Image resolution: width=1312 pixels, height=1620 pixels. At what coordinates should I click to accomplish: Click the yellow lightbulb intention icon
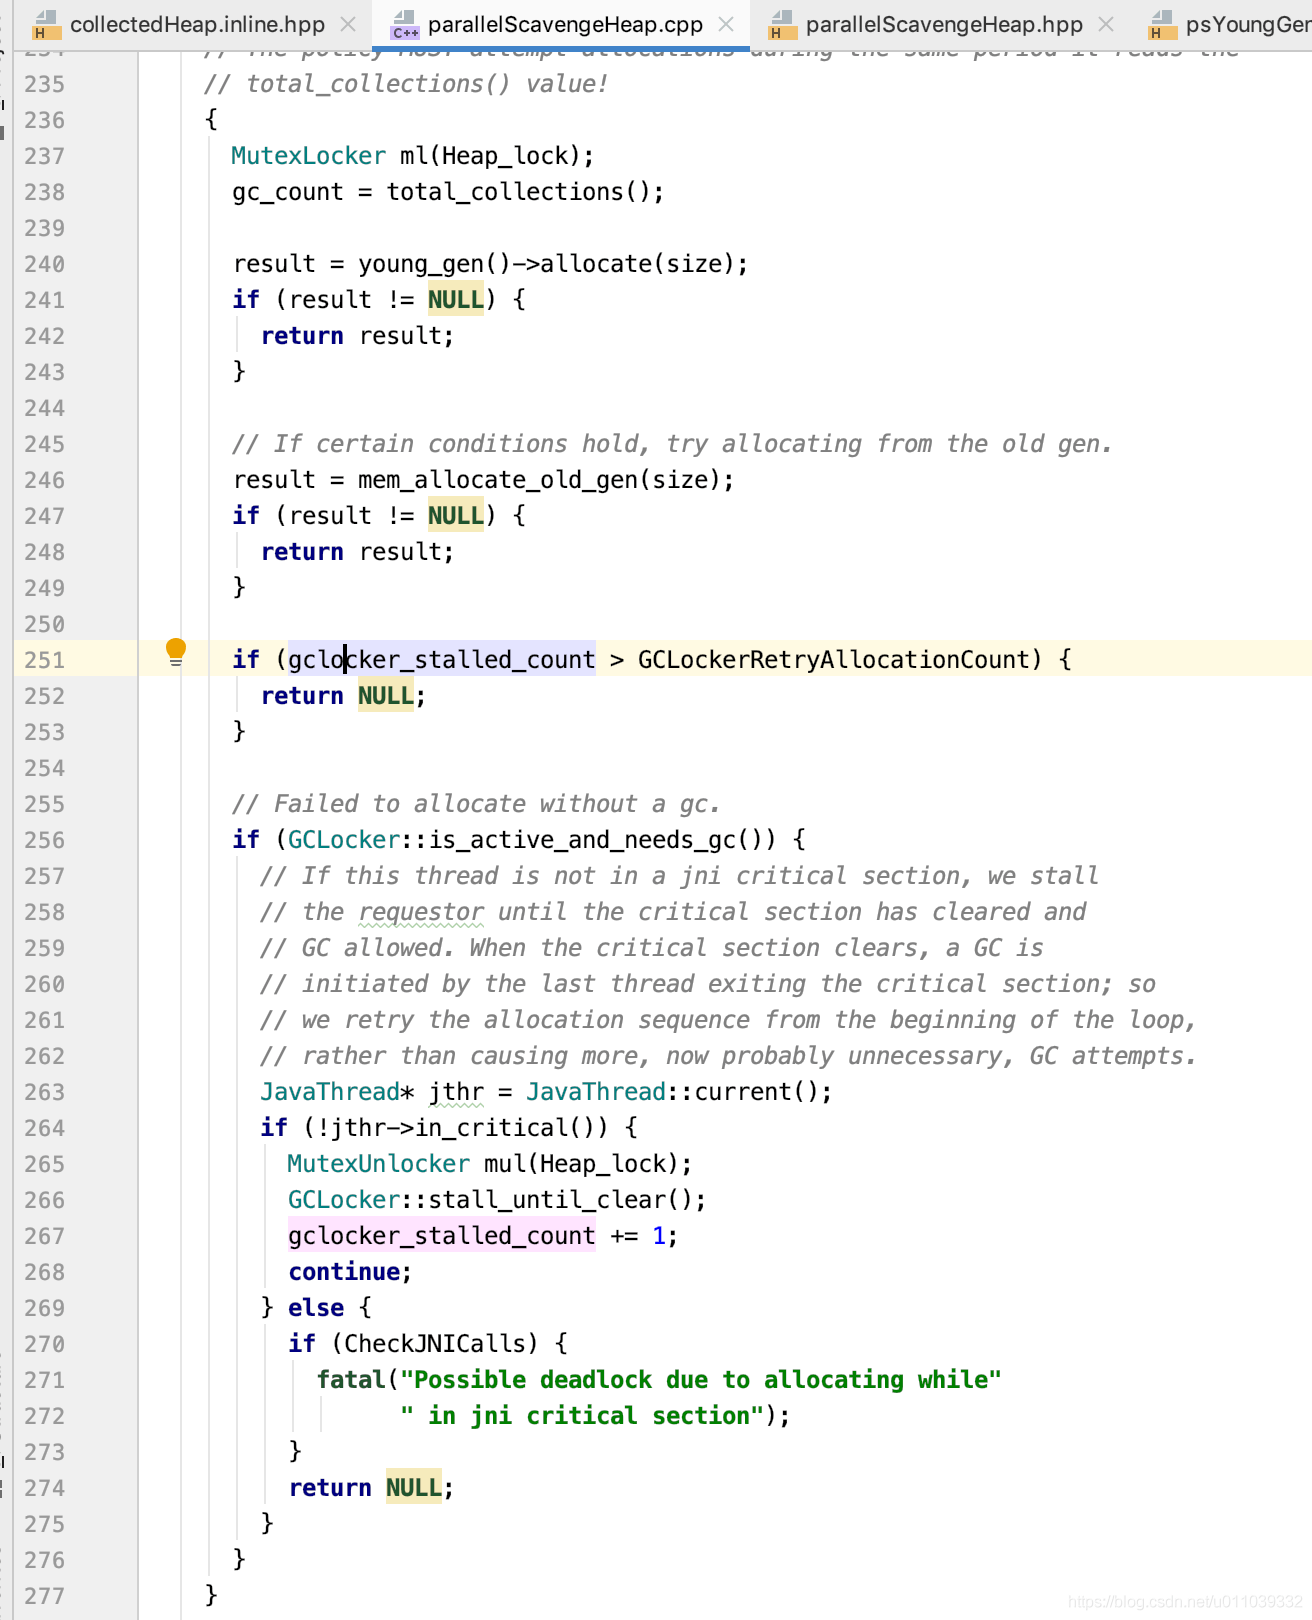pyautogui.click(x=176, y=652)
